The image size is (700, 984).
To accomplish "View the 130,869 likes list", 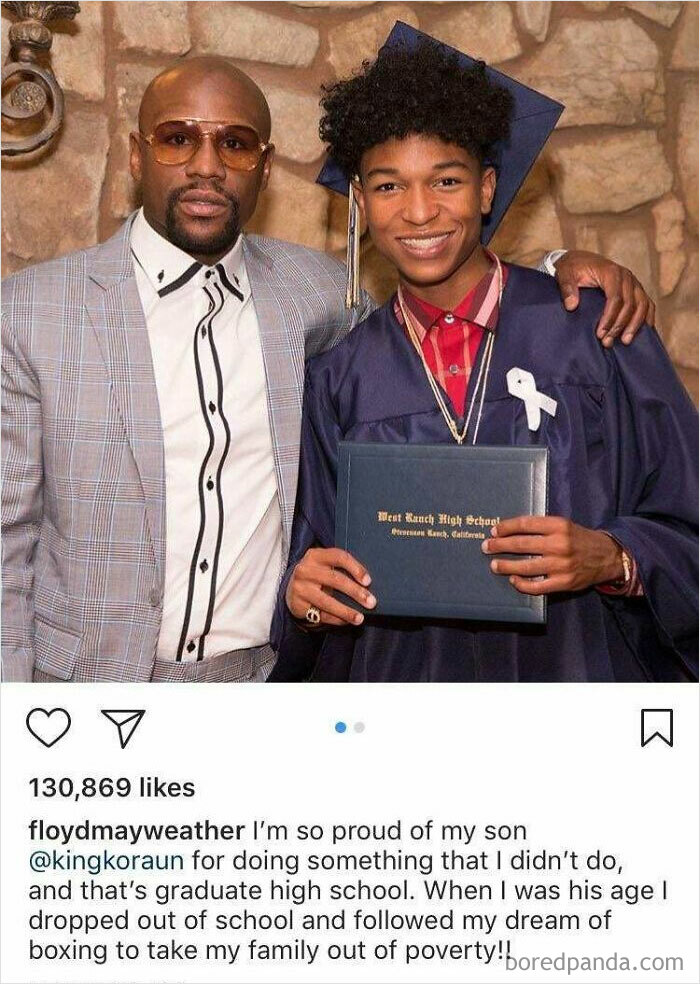I will tap(111, 788).
